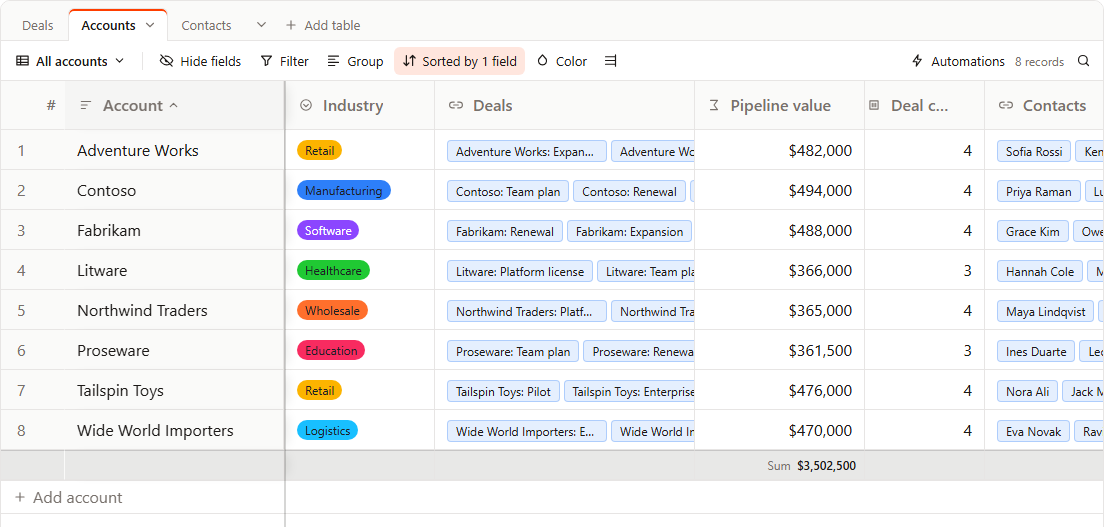The width and height of the screenshot is (1104, 527).
Task: Open the Contoso: Renewal linked deal
Action: (629, 191)
